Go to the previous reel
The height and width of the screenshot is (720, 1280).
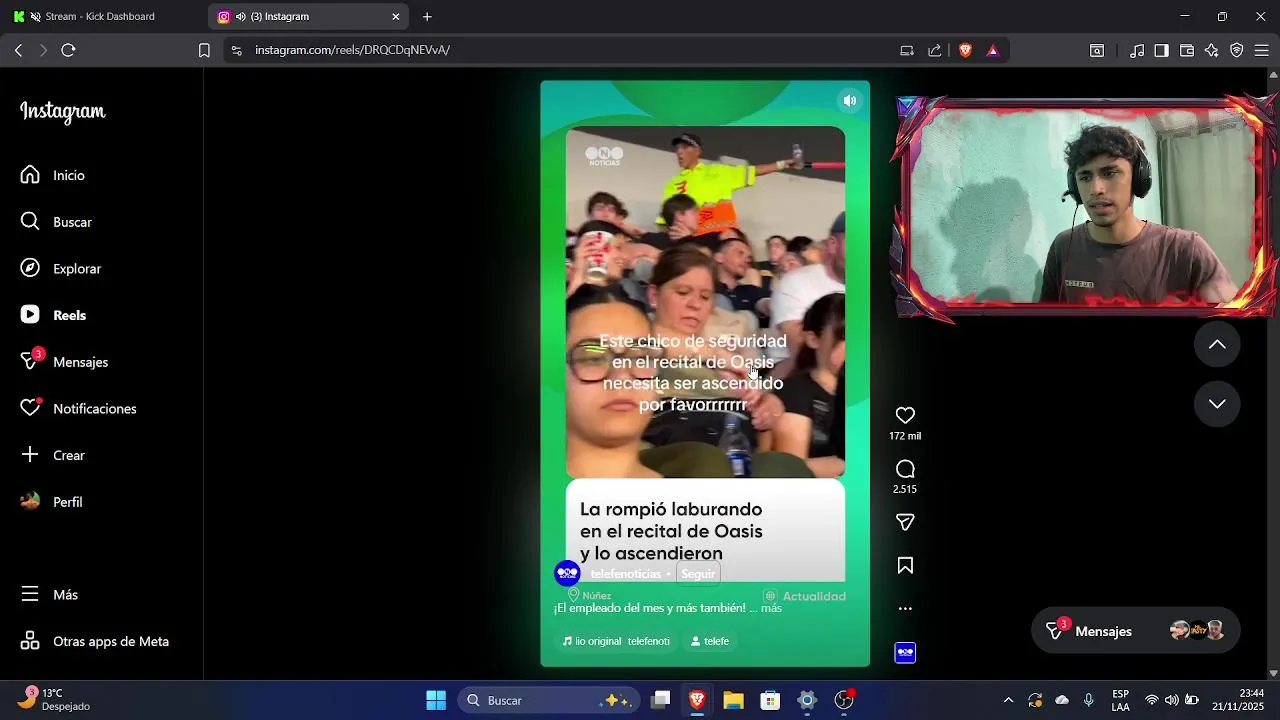click(1217, 344)
